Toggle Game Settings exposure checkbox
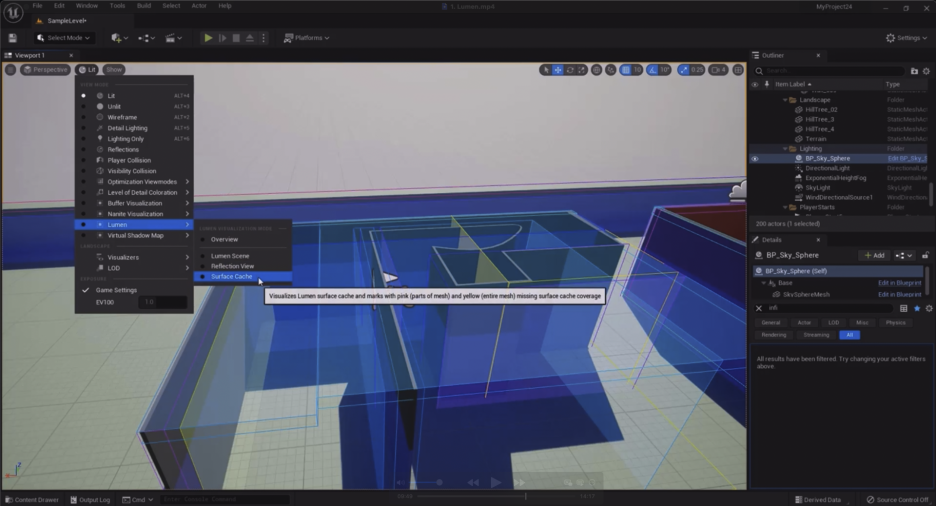Image resolution: width=936 pixels, height=506 pixels. click(85, 290)
